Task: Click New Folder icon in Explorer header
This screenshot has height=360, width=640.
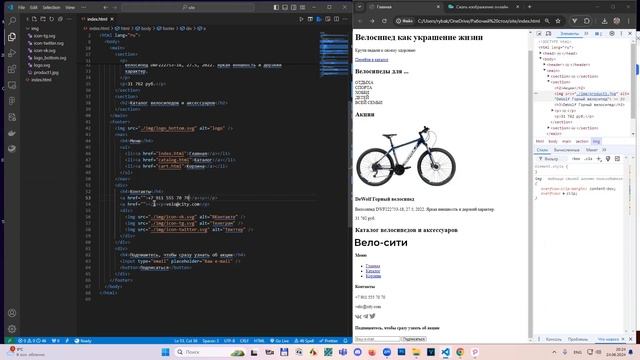Action: click(x=43, y=19)
